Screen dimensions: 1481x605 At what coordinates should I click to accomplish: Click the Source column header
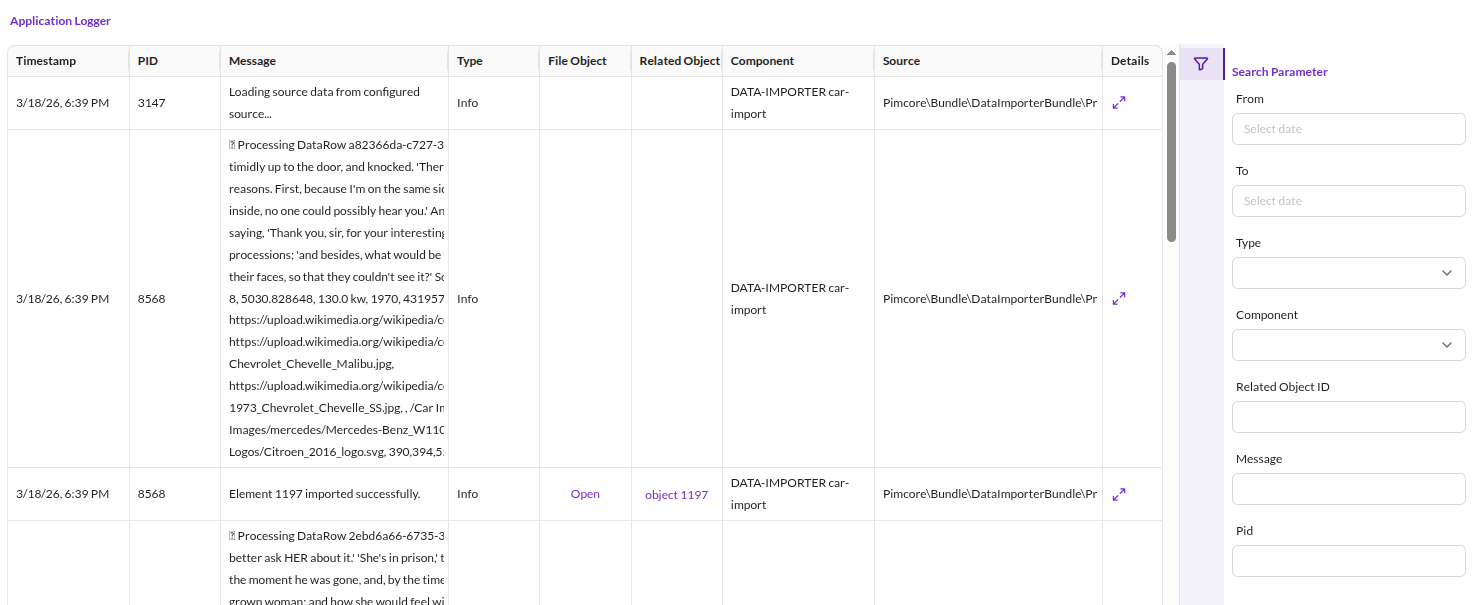pyautogui.click(x=988, y=61)
